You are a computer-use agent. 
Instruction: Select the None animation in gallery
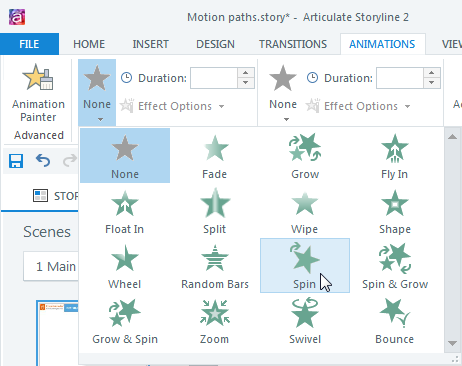(x=125, y=155)
